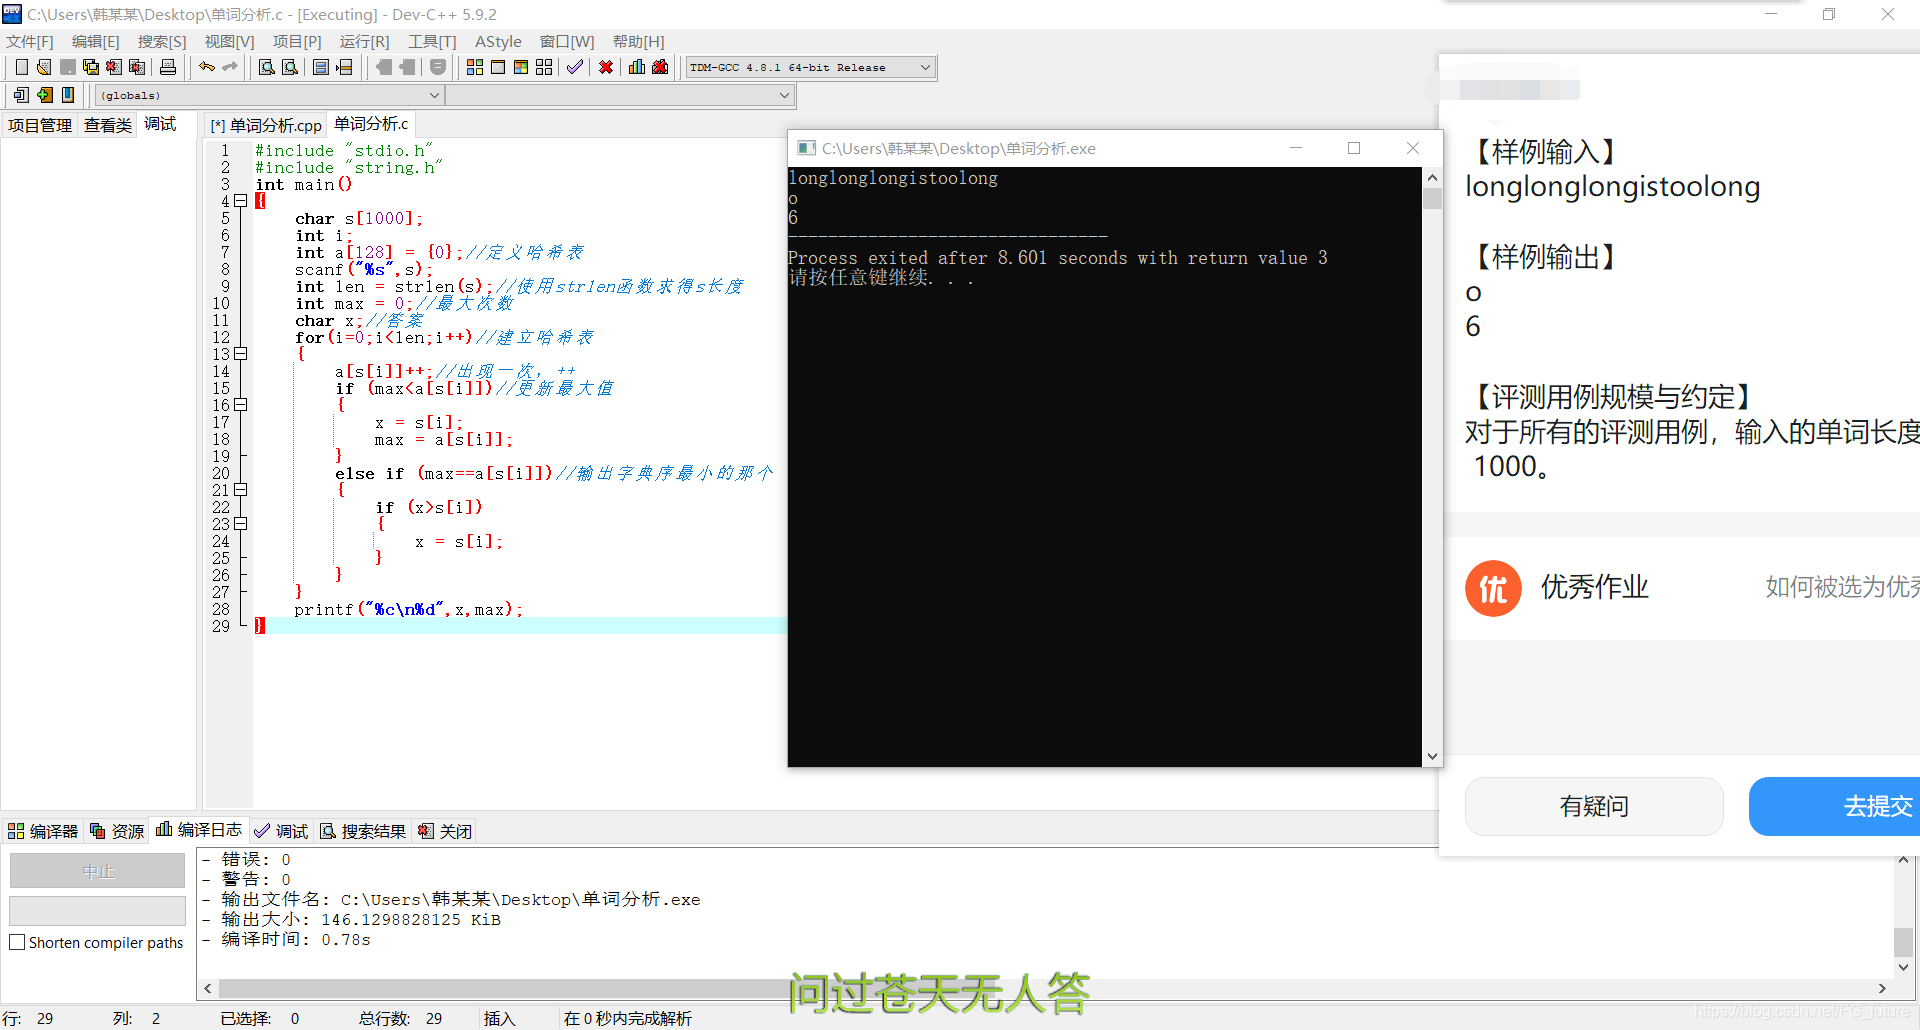The image size is (1920, 1030).
Task: Switch to 单词分析.cpp editor tab
Action: (x=266, y=125)
